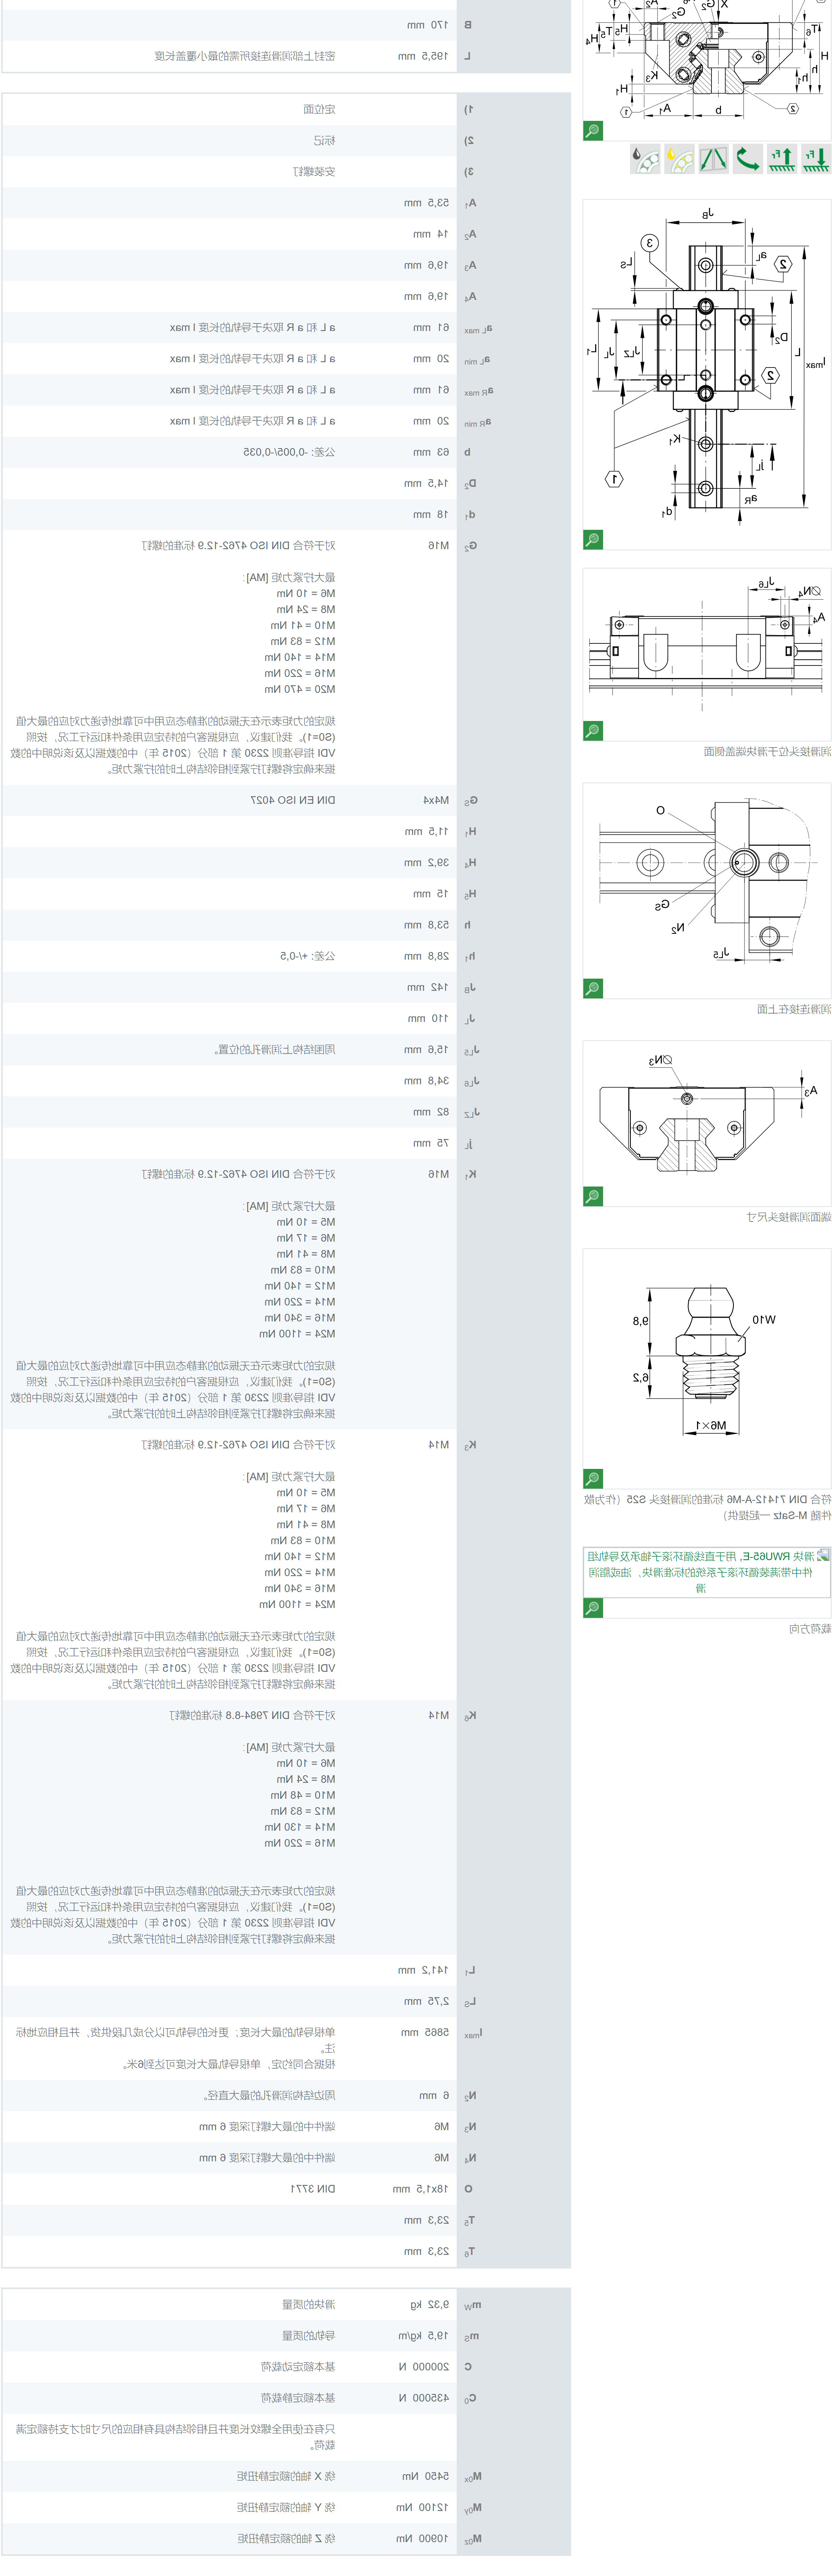The height and width of the screenshot is (2576, 832).
Task: Select the oil lubrication (black drop) bearing icon
Action: (645, 159)
